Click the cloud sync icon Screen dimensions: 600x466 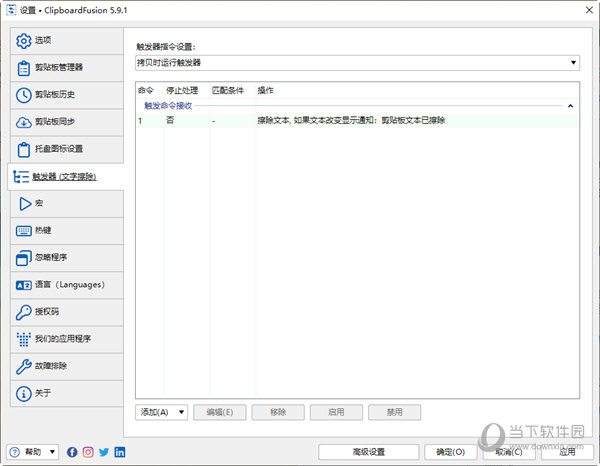[x=23, y=122]
